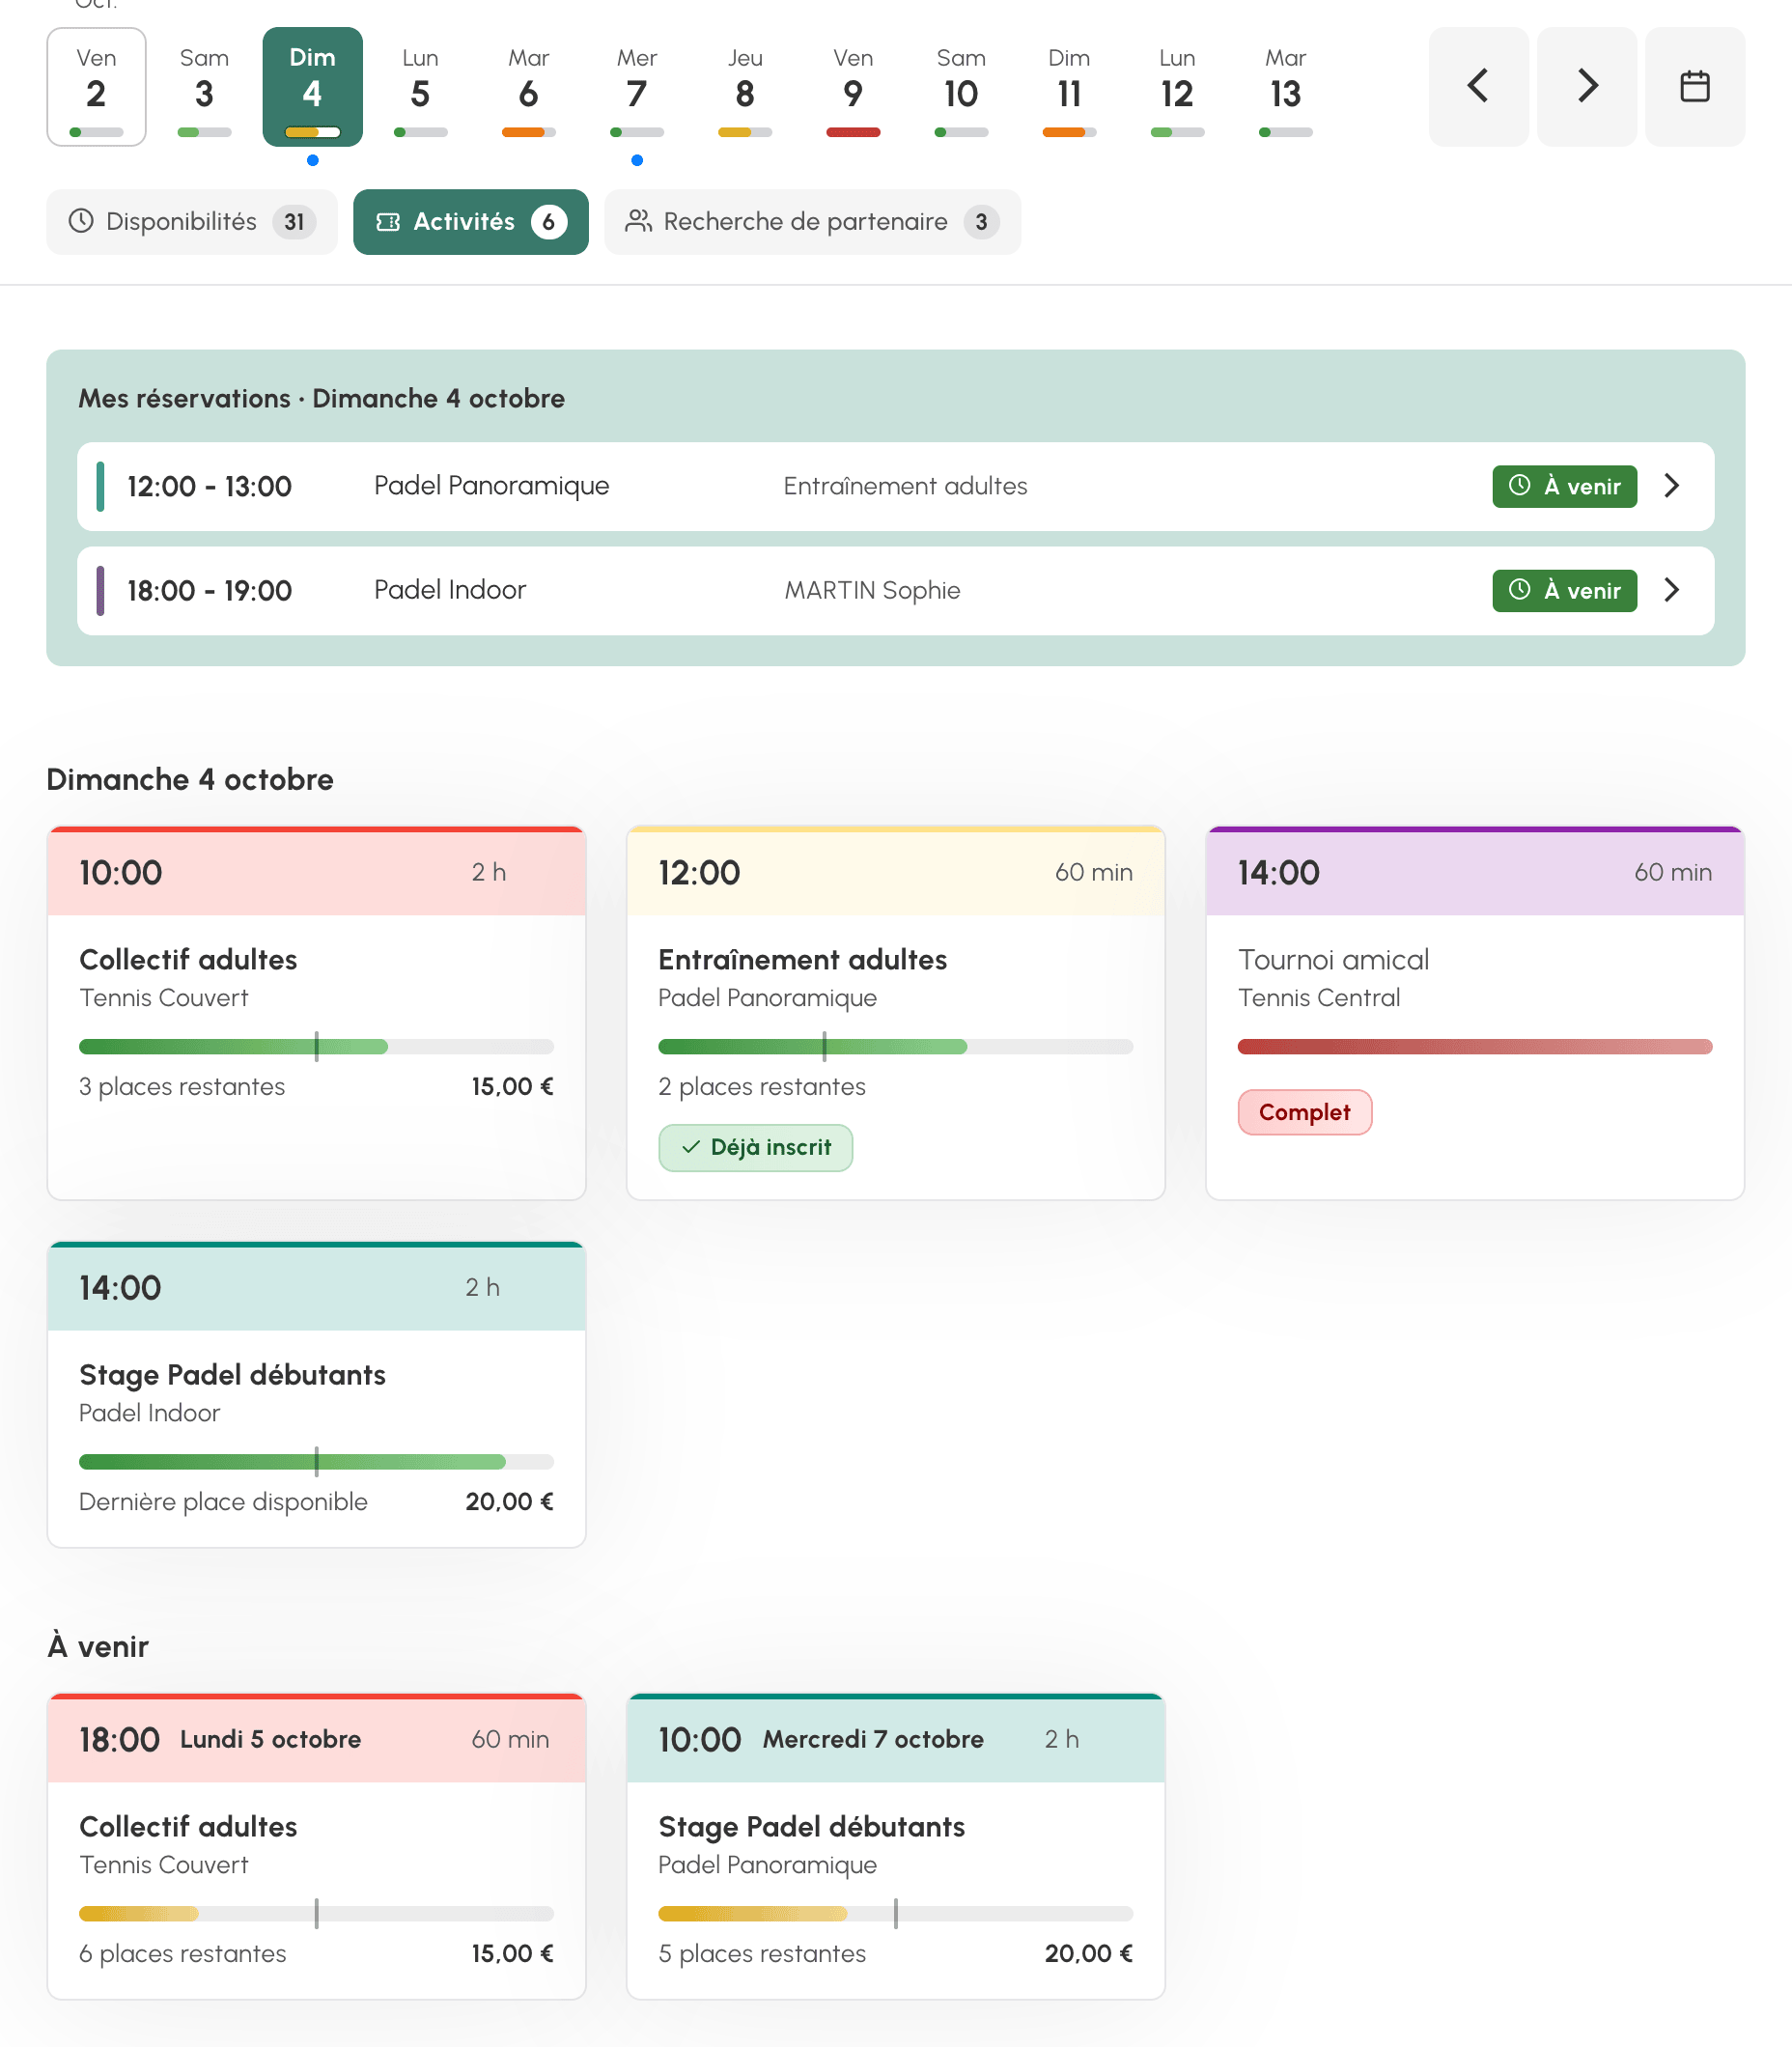Click MARTIN Sophie in the reservation row
Screen dimensions: 1792x2047
872,590
